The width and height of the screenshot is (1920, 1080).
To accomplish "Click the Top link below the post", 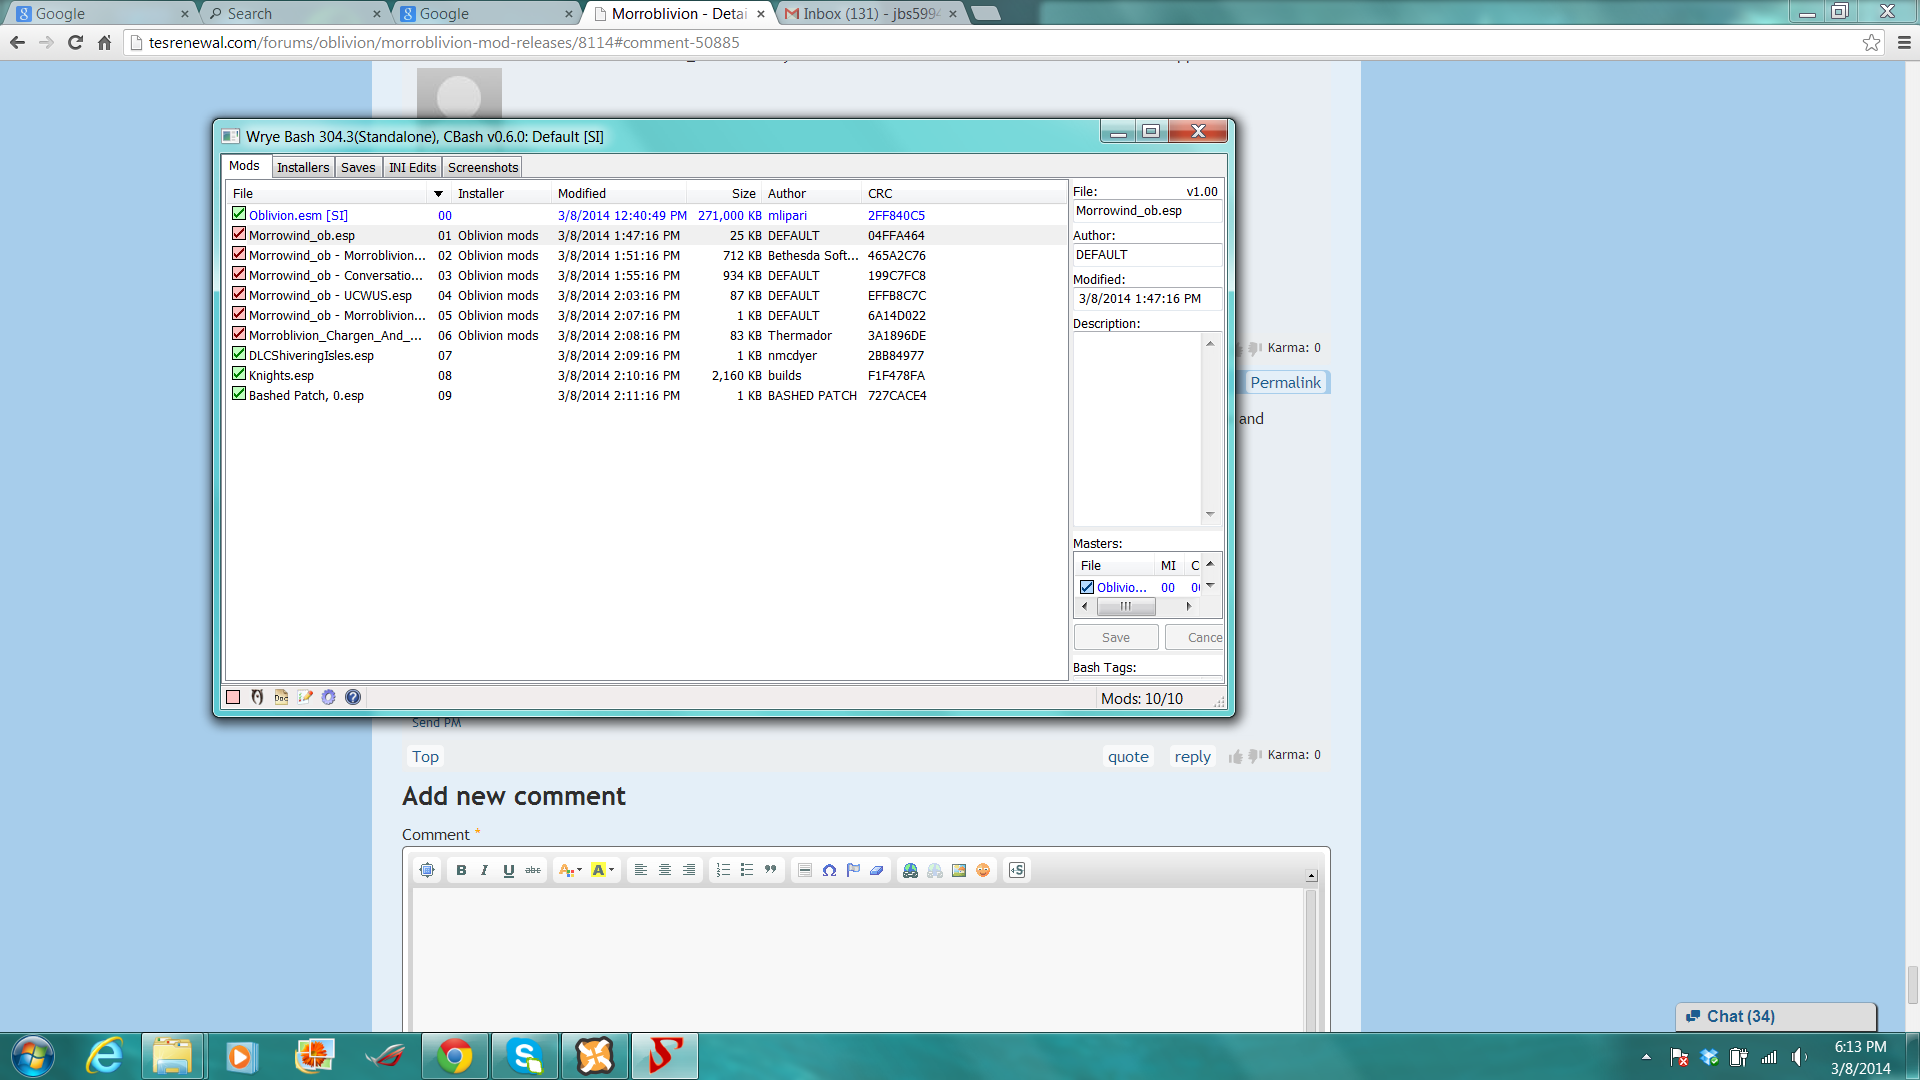I will pyautogui.click(x=425, y=757).
